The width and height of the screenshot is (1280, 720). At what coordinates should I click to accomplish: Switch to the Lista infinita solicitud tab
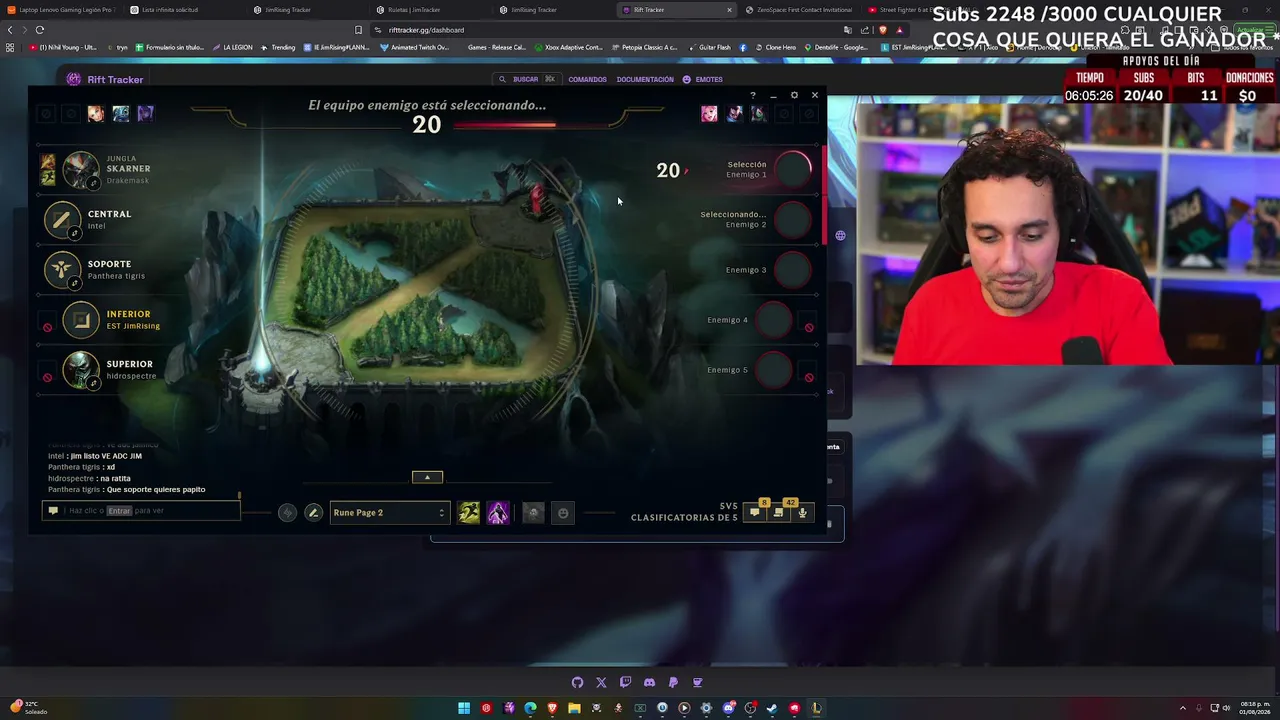(185, 10)
